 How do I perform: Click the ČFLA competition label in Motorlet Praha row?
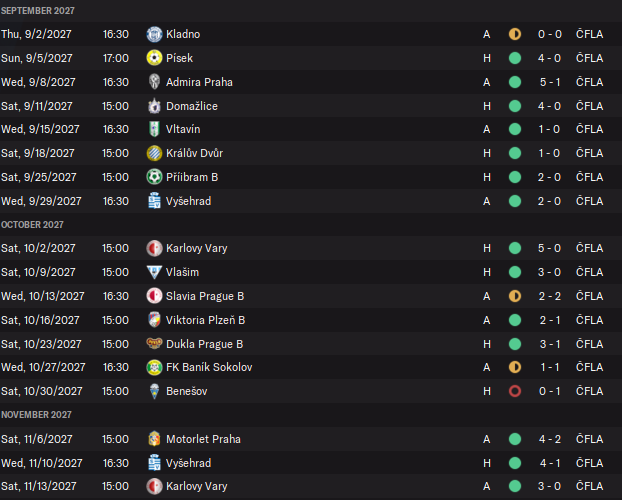pos(589,439)
